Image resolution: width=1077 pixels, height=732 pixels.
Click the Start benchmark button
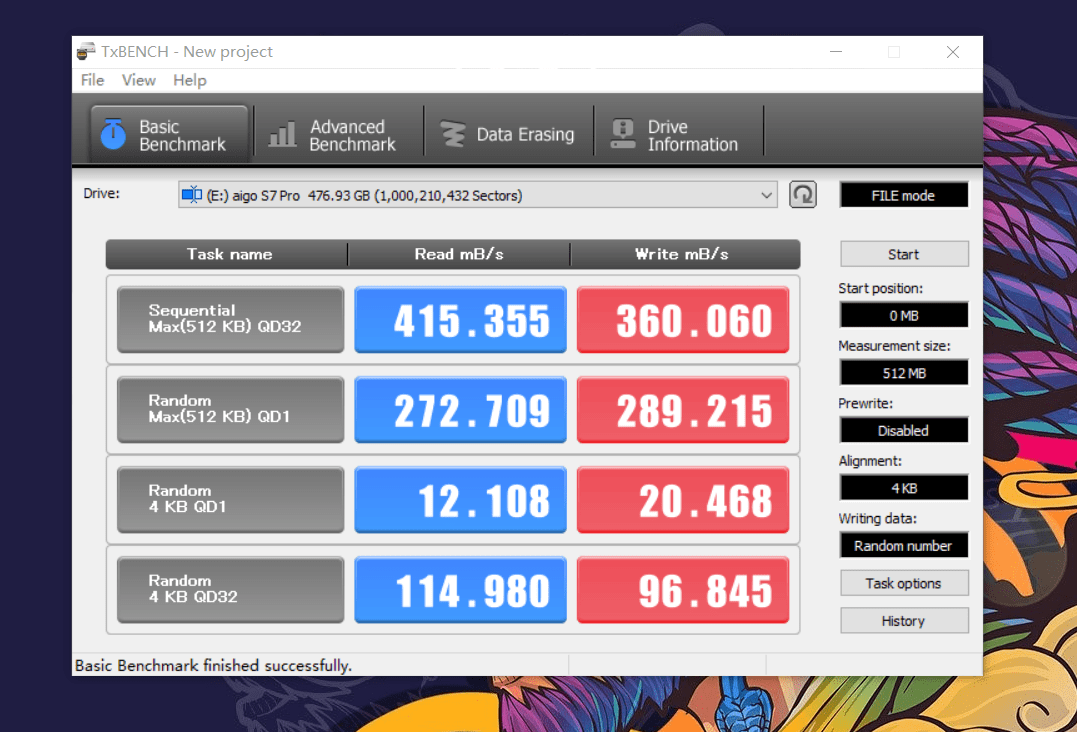[x=904, y=254]
